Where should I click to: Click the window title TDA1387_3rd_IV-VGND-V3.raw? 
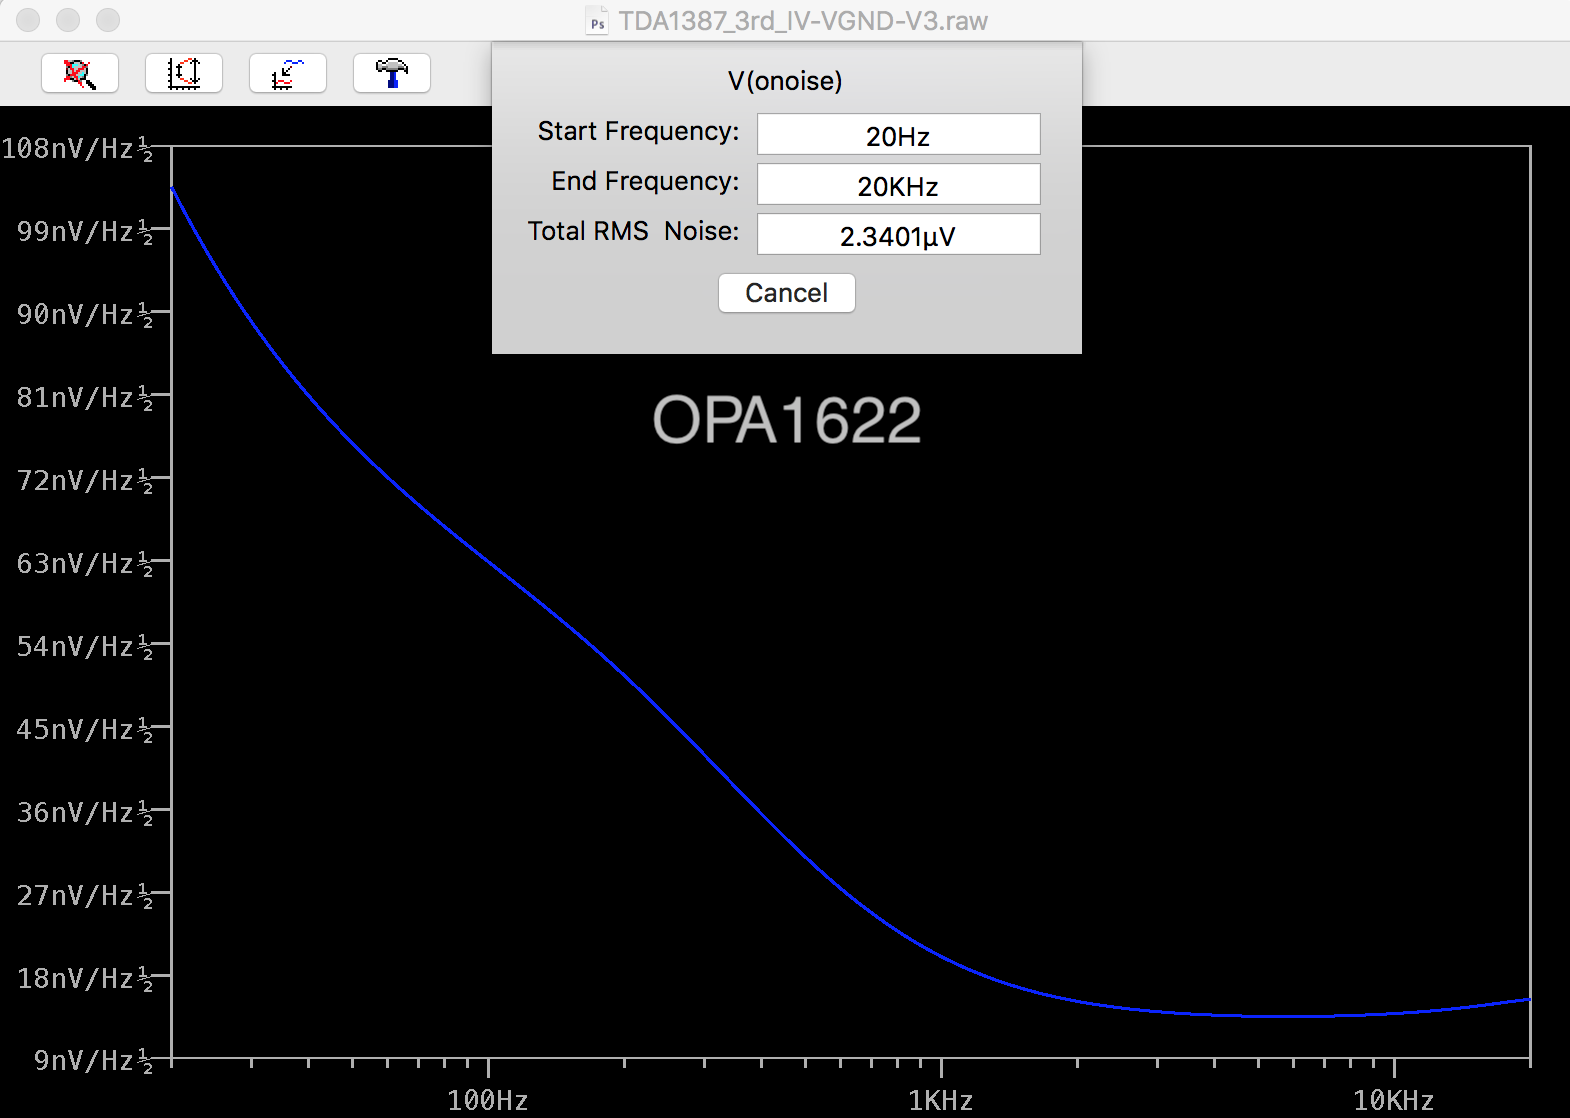803,21
